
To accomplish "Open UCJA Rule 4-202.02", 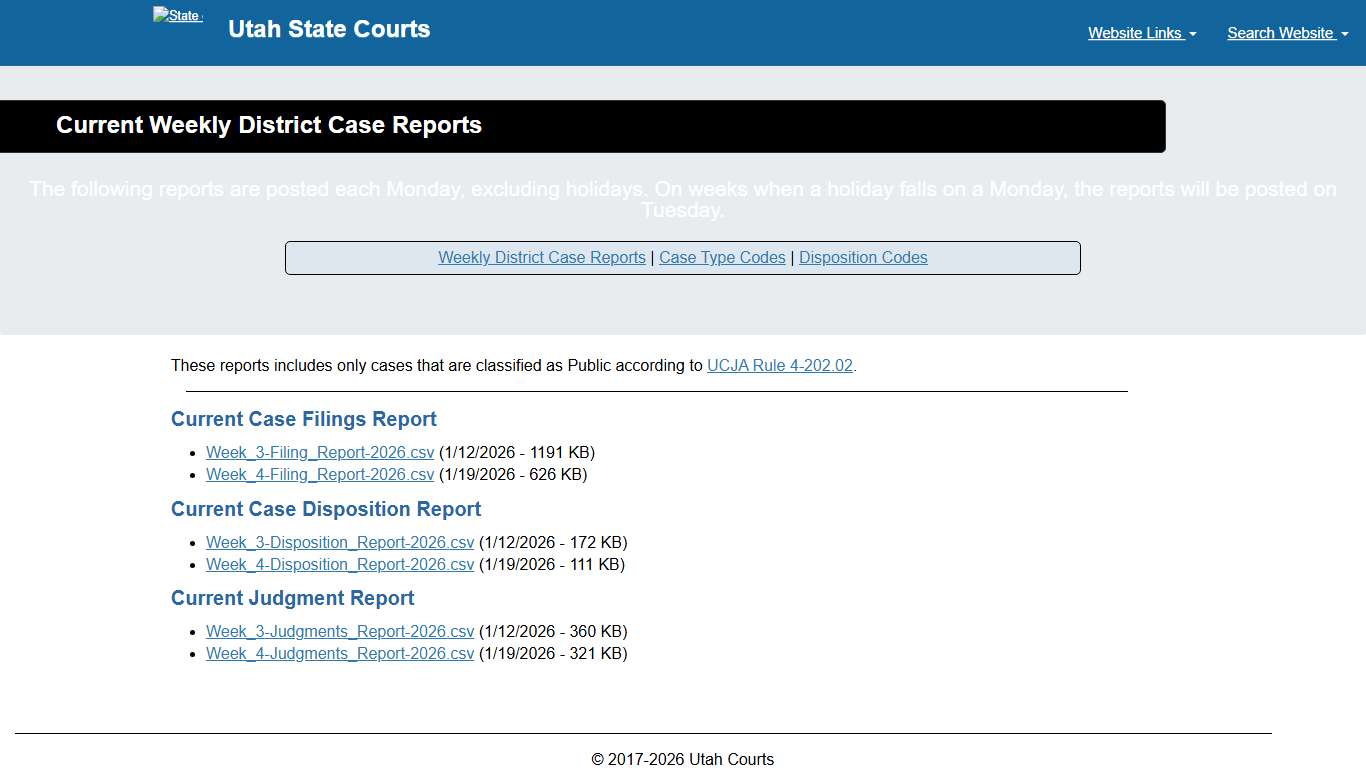I will coord(779,365).
